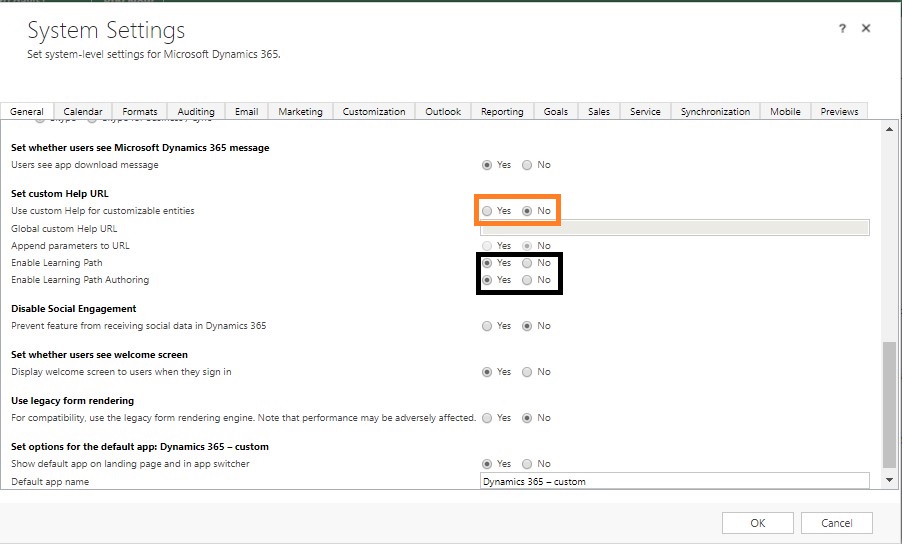The image size is (902, 544).
Task: Choose Yes for custom Help entities
Action: click(487, 211)
